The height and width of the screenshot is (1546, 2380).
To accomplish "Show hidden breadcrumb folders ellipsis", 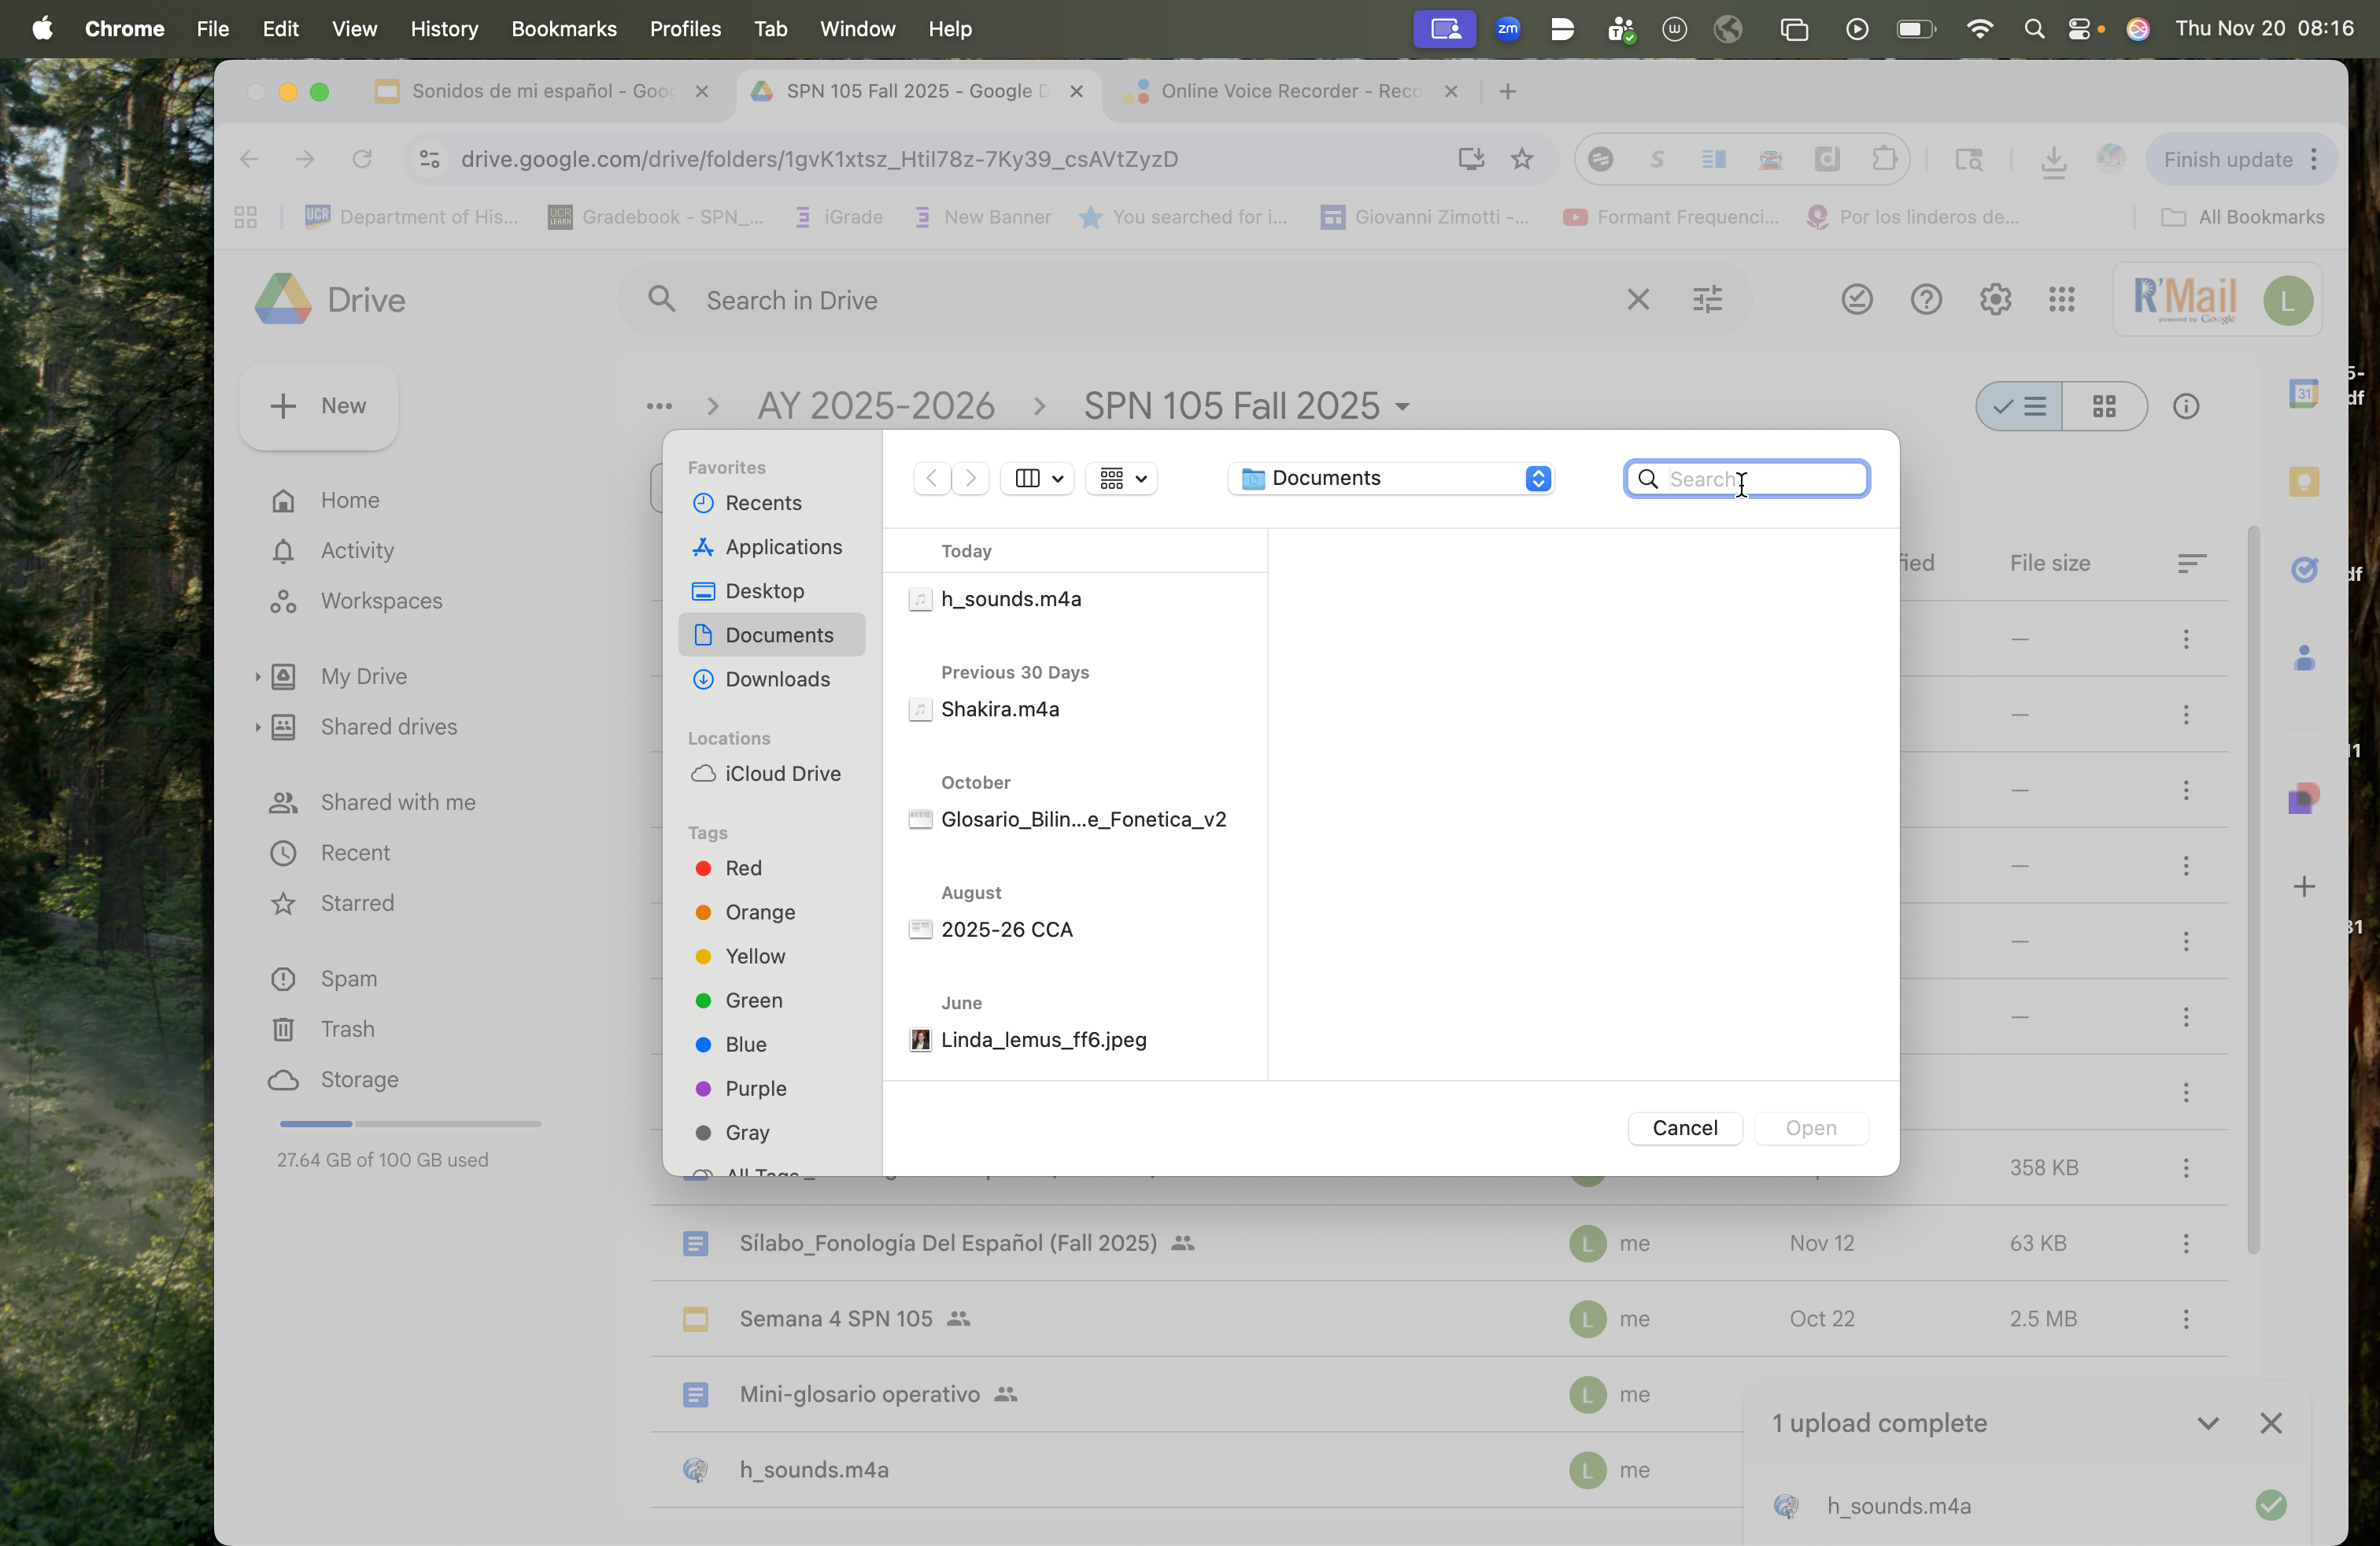I will (659, 406).
